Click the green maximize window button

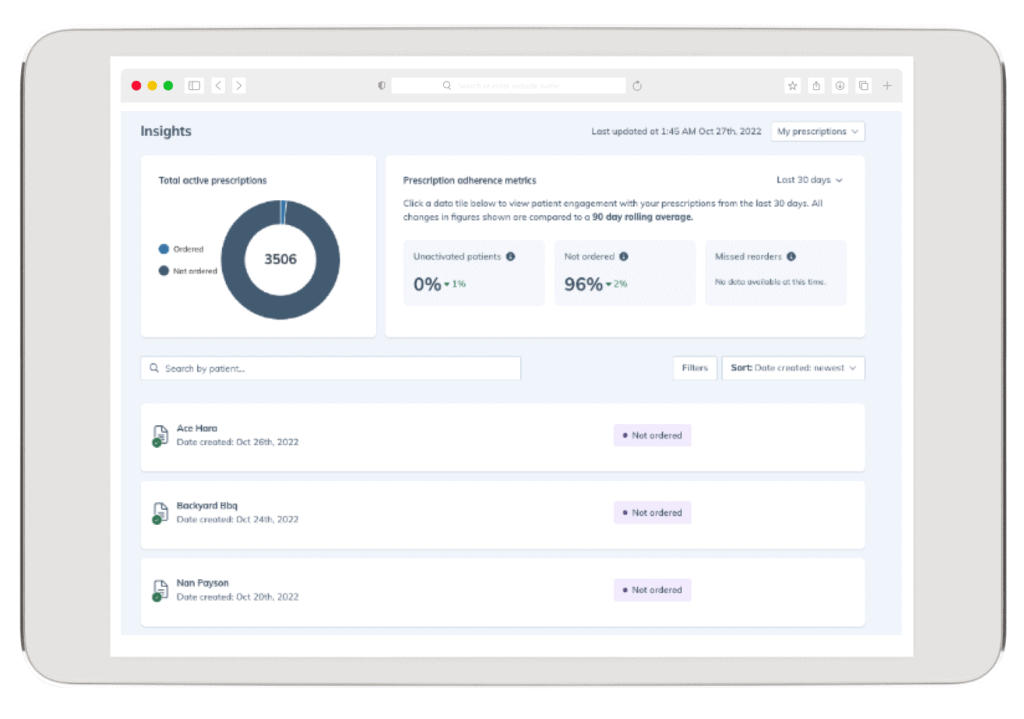point(168,86)
